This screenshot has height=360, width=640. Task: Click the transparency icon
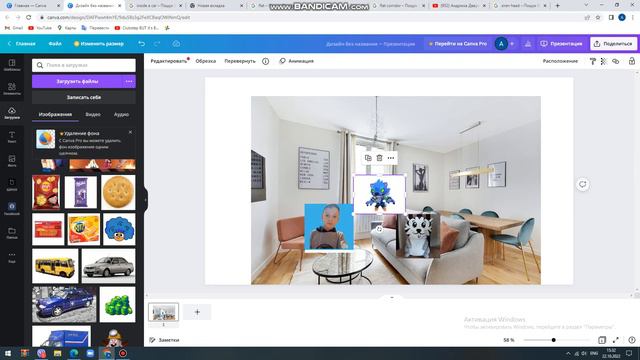(x=604, y=61)
